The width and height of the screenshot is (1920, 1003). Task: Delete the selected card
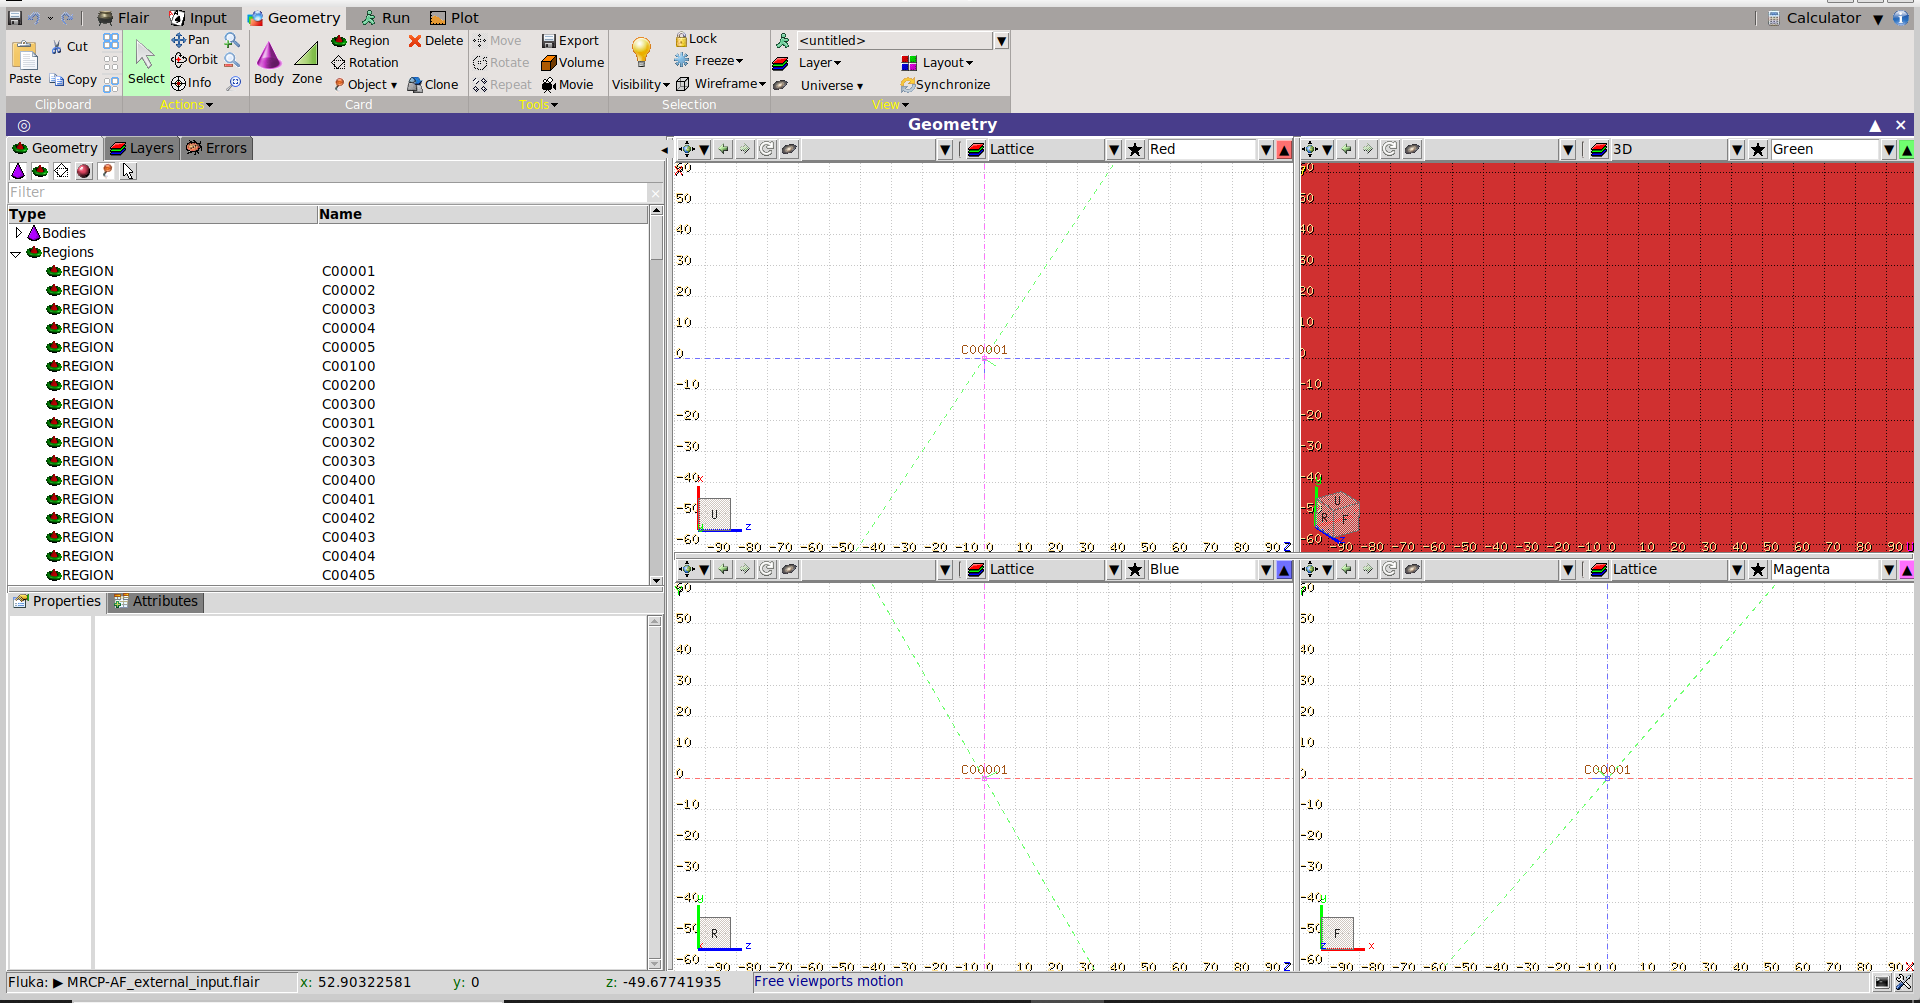435,41
